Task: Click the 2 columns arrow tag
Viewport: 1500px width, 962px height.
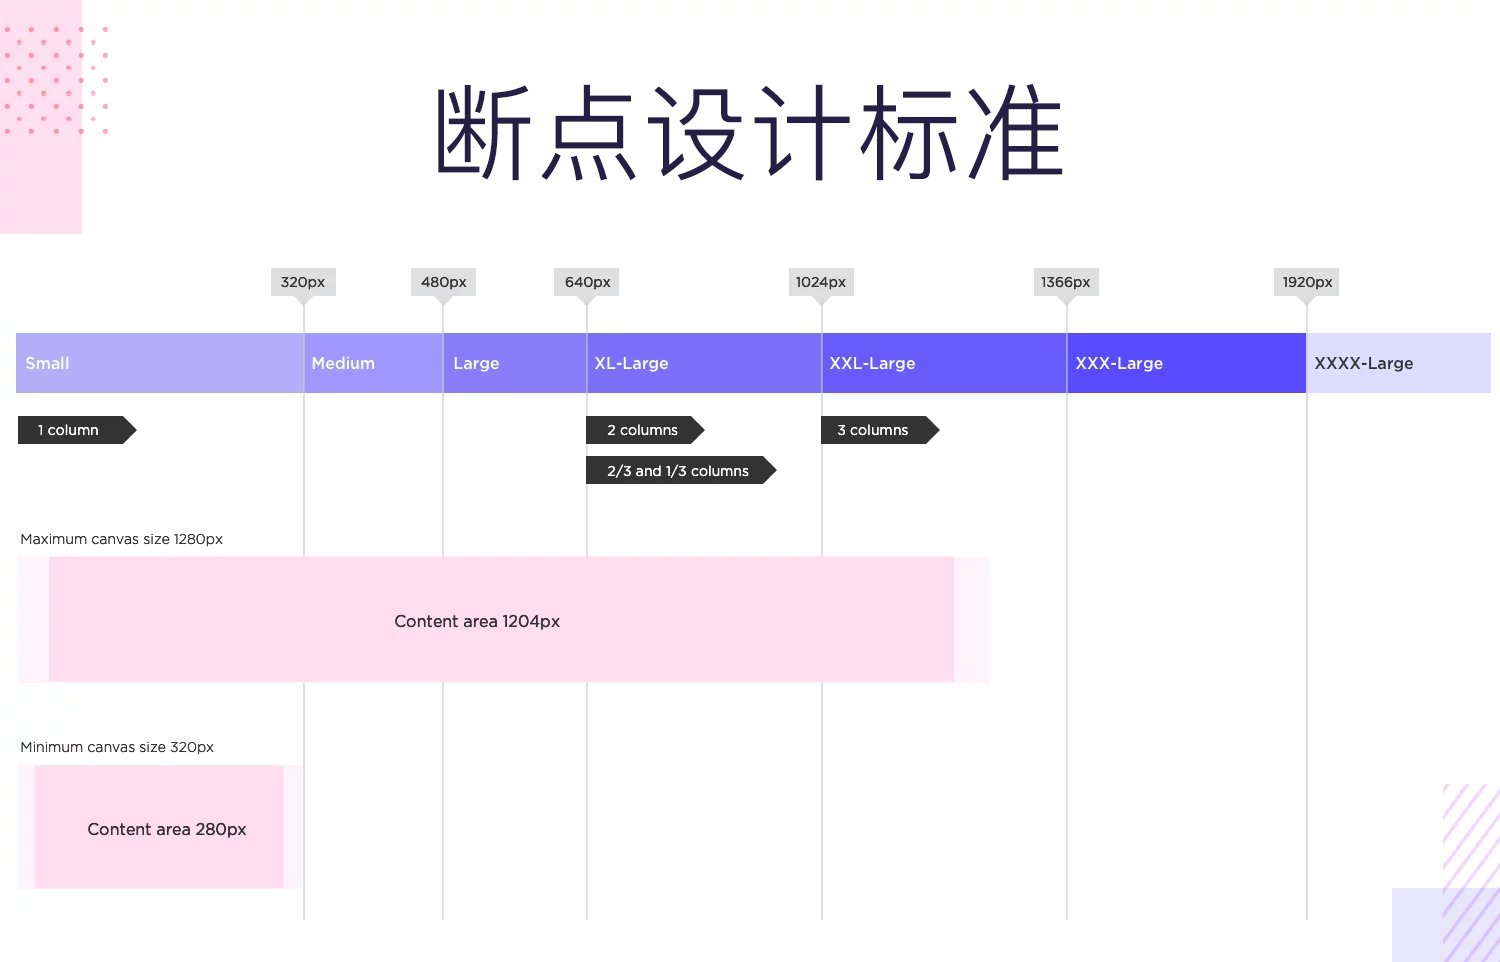Action: [645, 430]
